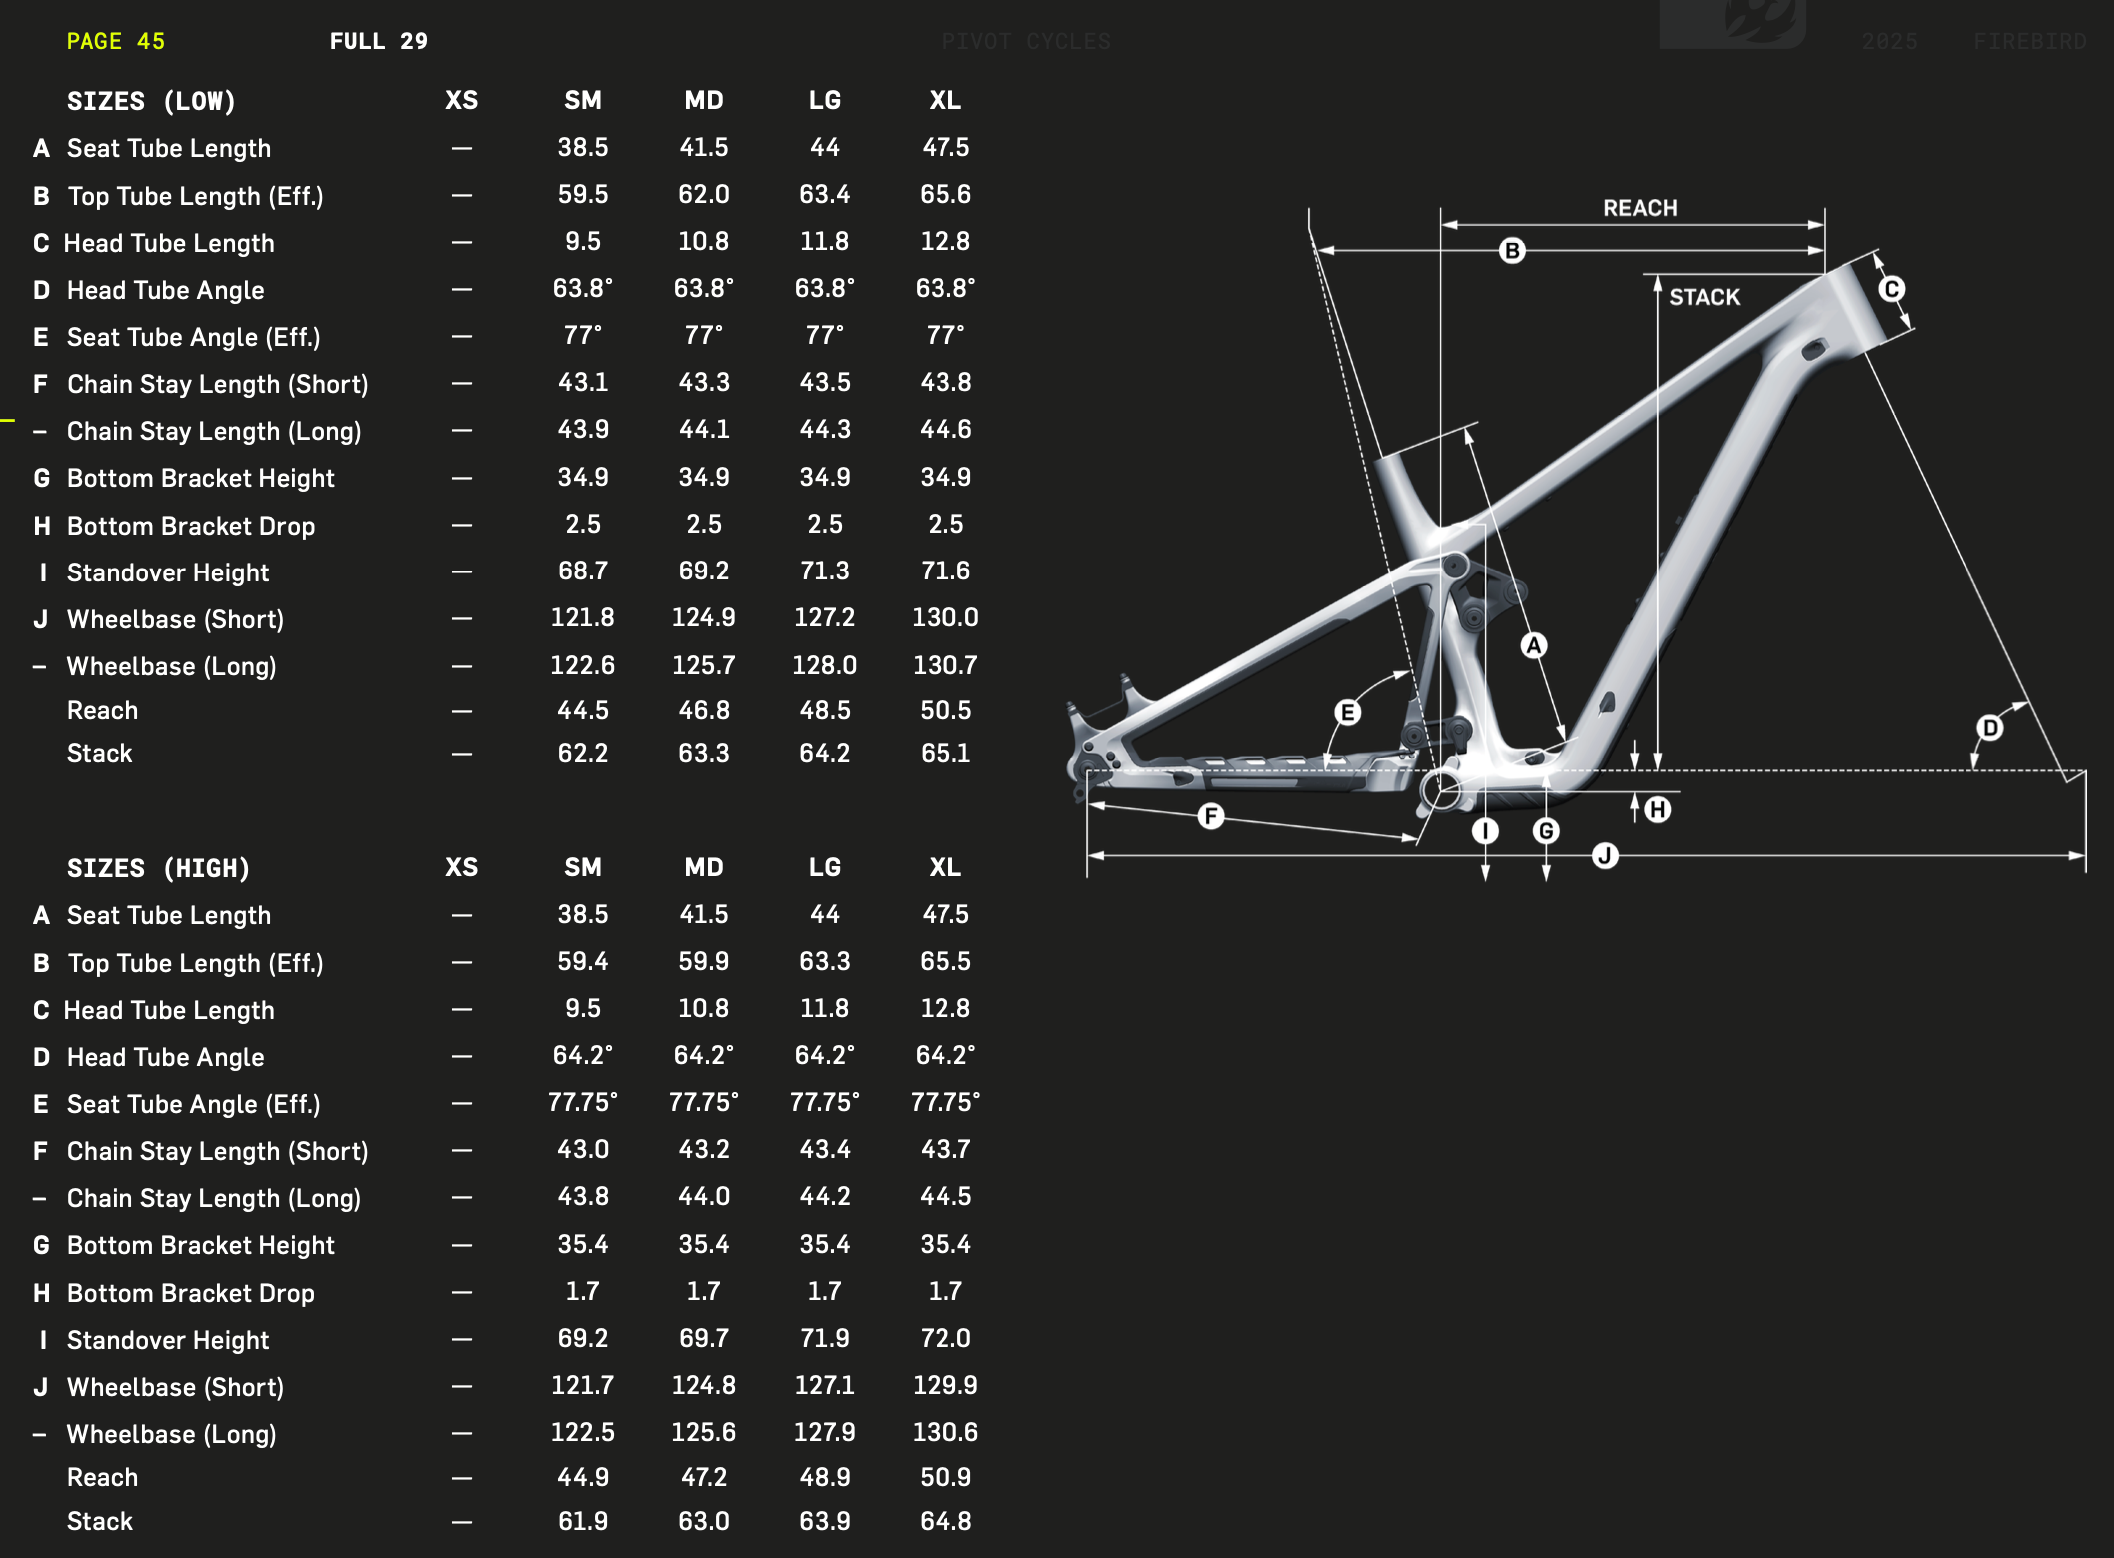Click the REACH label on diagram
Viewport: 2114px width, 1558px height.
(1640, 208)
